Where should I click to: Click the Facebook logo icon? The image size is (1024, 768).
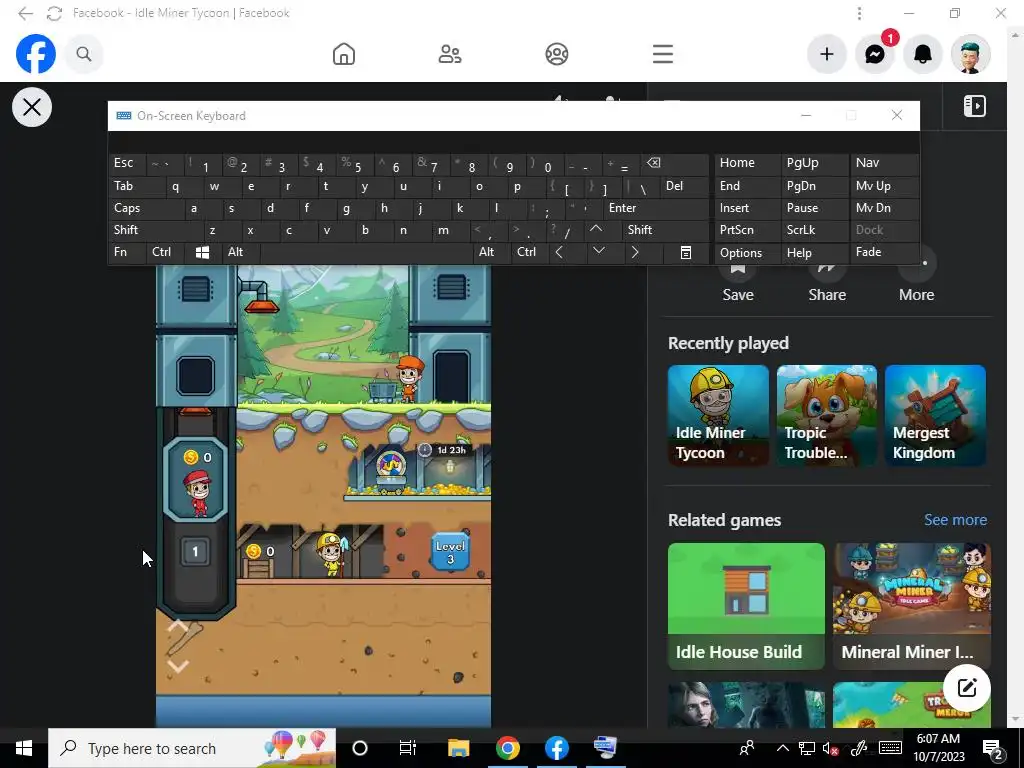(35, 54)
